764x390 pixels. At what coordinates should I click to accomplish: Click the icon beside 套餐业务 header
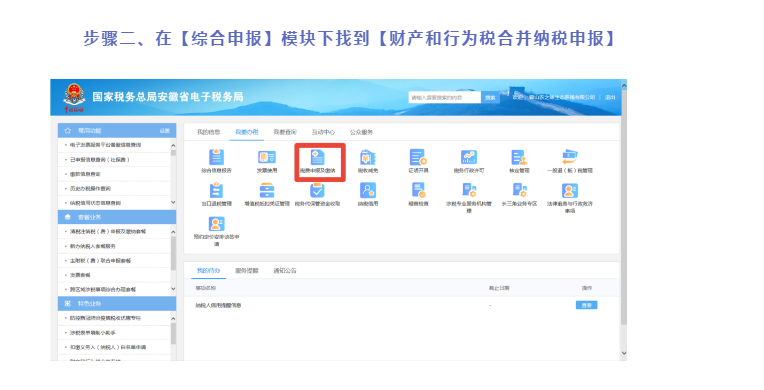(x=68, y=217)
